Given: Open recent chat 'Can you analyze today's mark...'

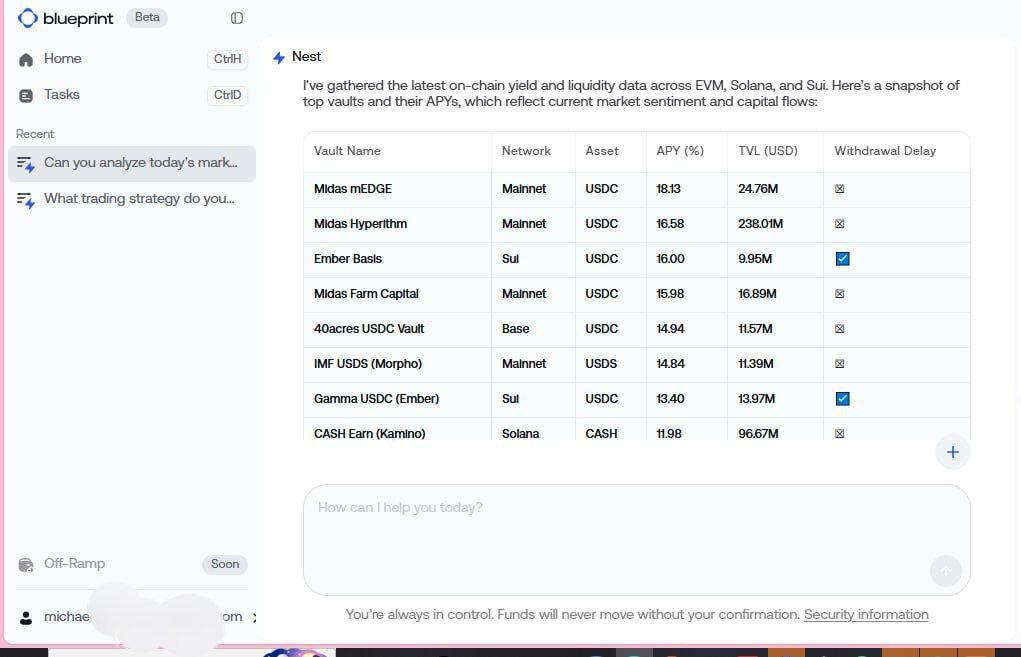Looking at the screenshot, I should pyautogui.click(x=132, y=163).
